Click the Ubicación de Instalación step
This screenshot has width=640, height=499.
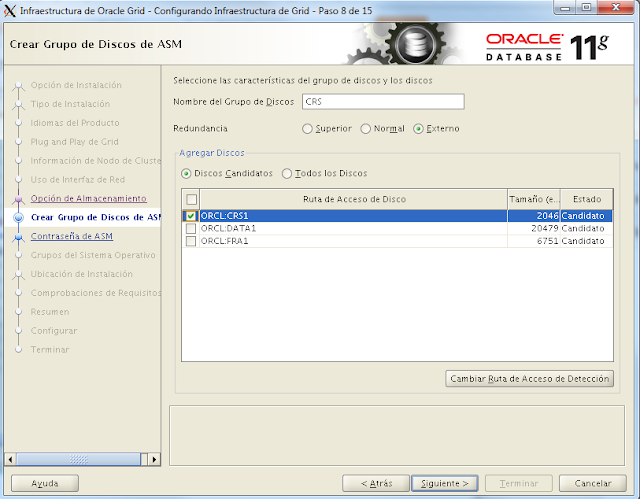pyautogui.click(x=82, y=274)
